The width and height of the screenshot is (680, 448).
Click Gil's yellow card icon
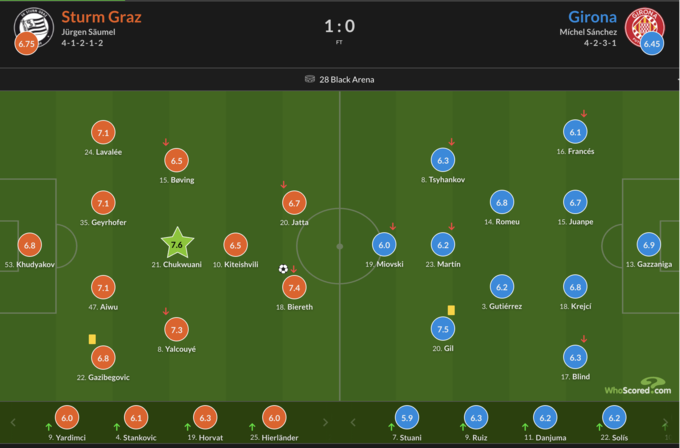pyautogui.click(x=451, y=310)
